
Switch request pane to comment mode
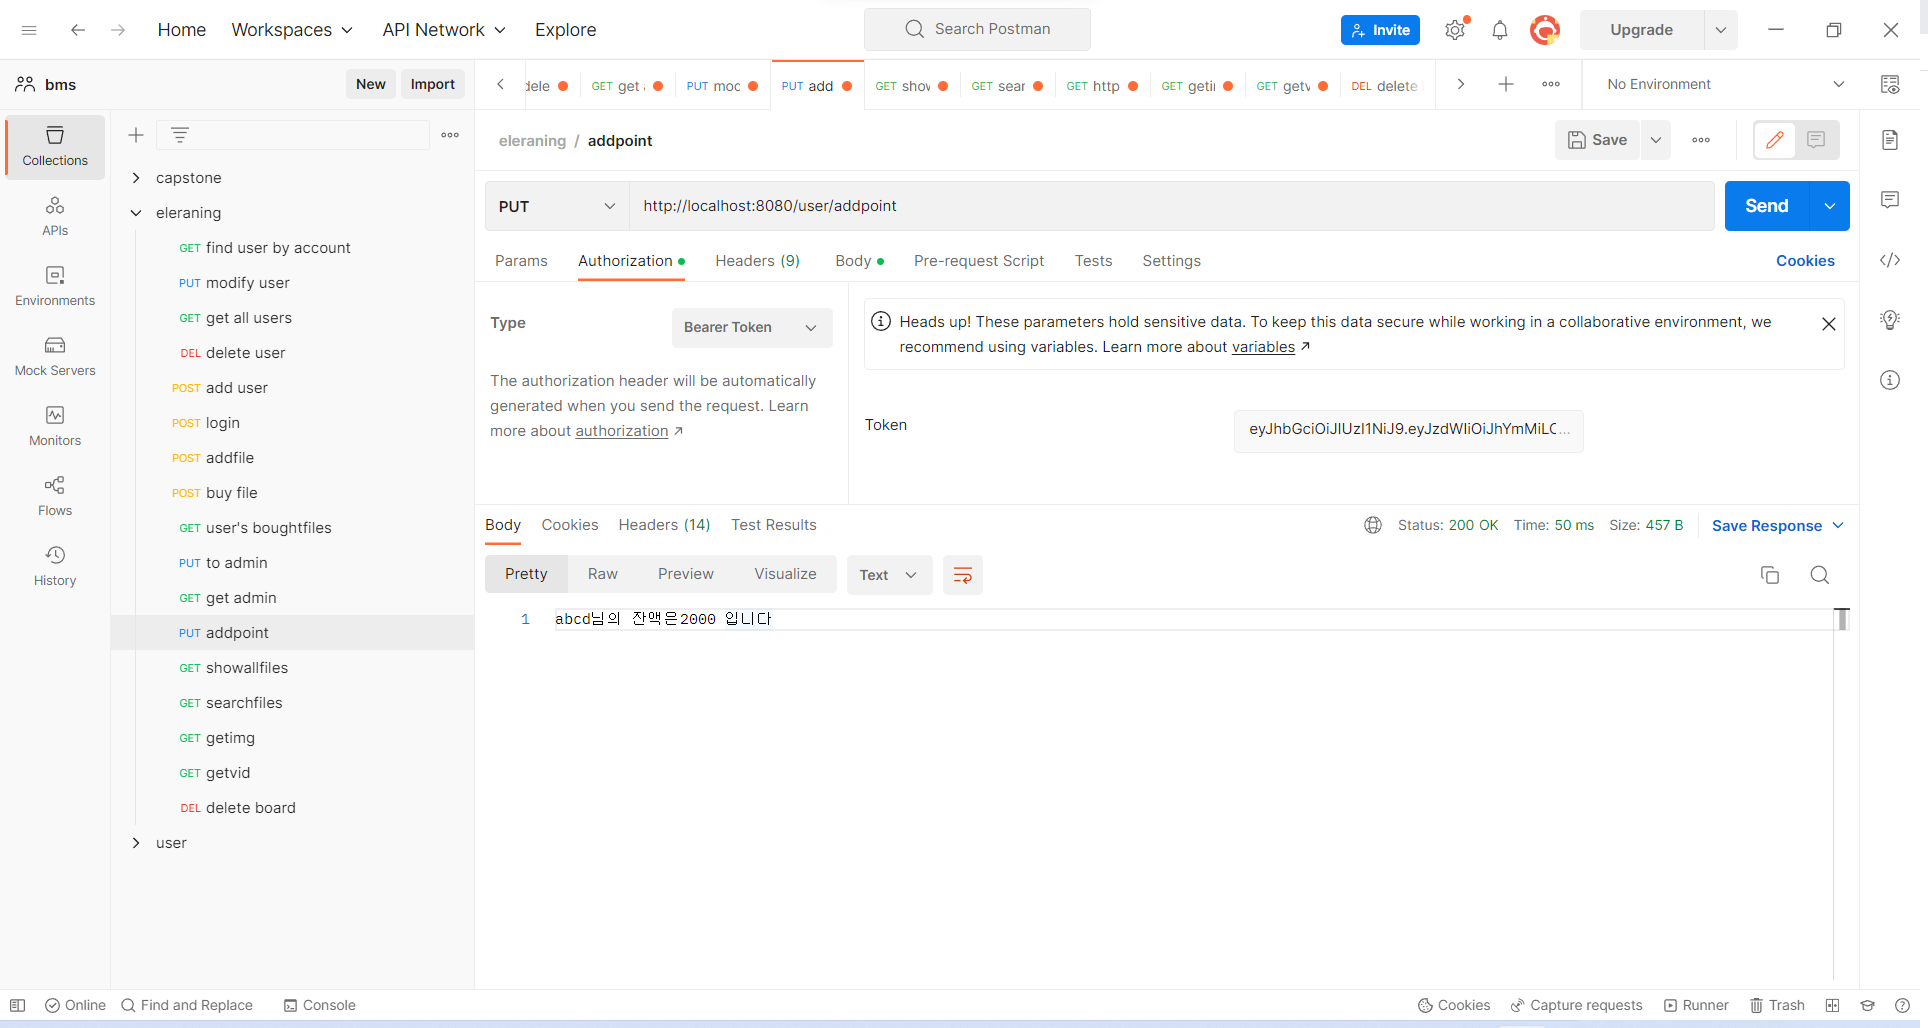(1816, 140)
